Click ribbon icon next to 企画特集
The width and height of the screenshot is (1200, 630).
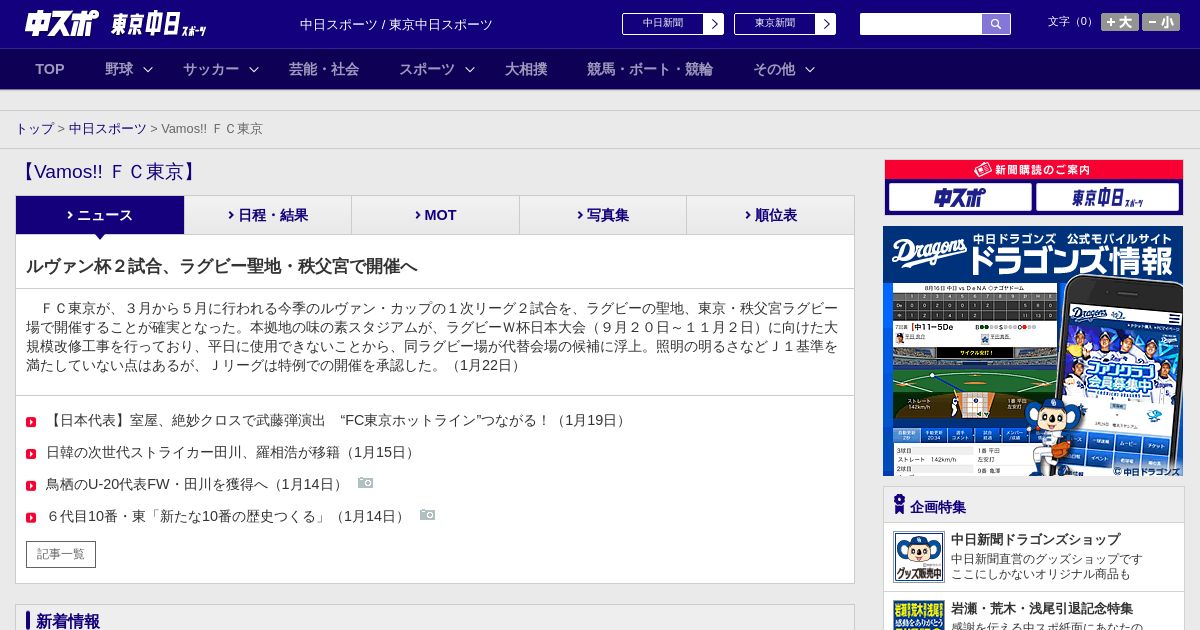pos(899,504)
